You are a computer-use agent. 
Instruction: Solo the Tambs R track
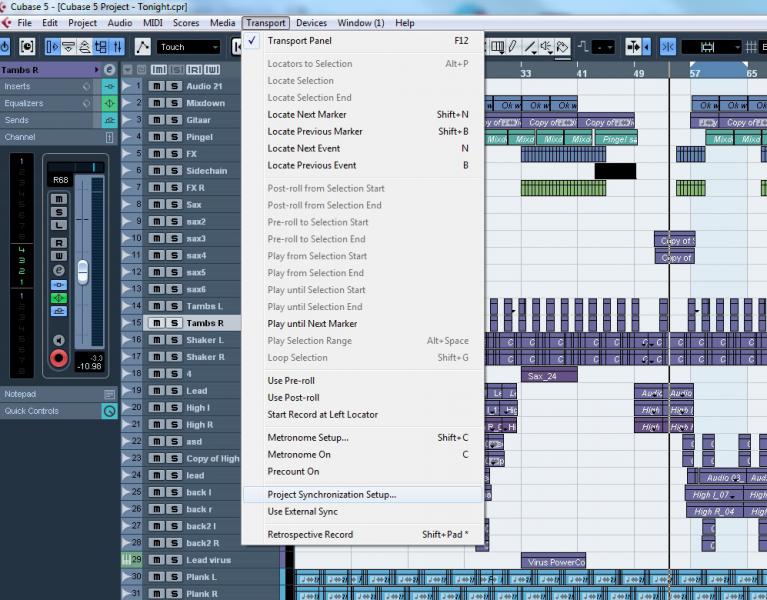point(174,323)
